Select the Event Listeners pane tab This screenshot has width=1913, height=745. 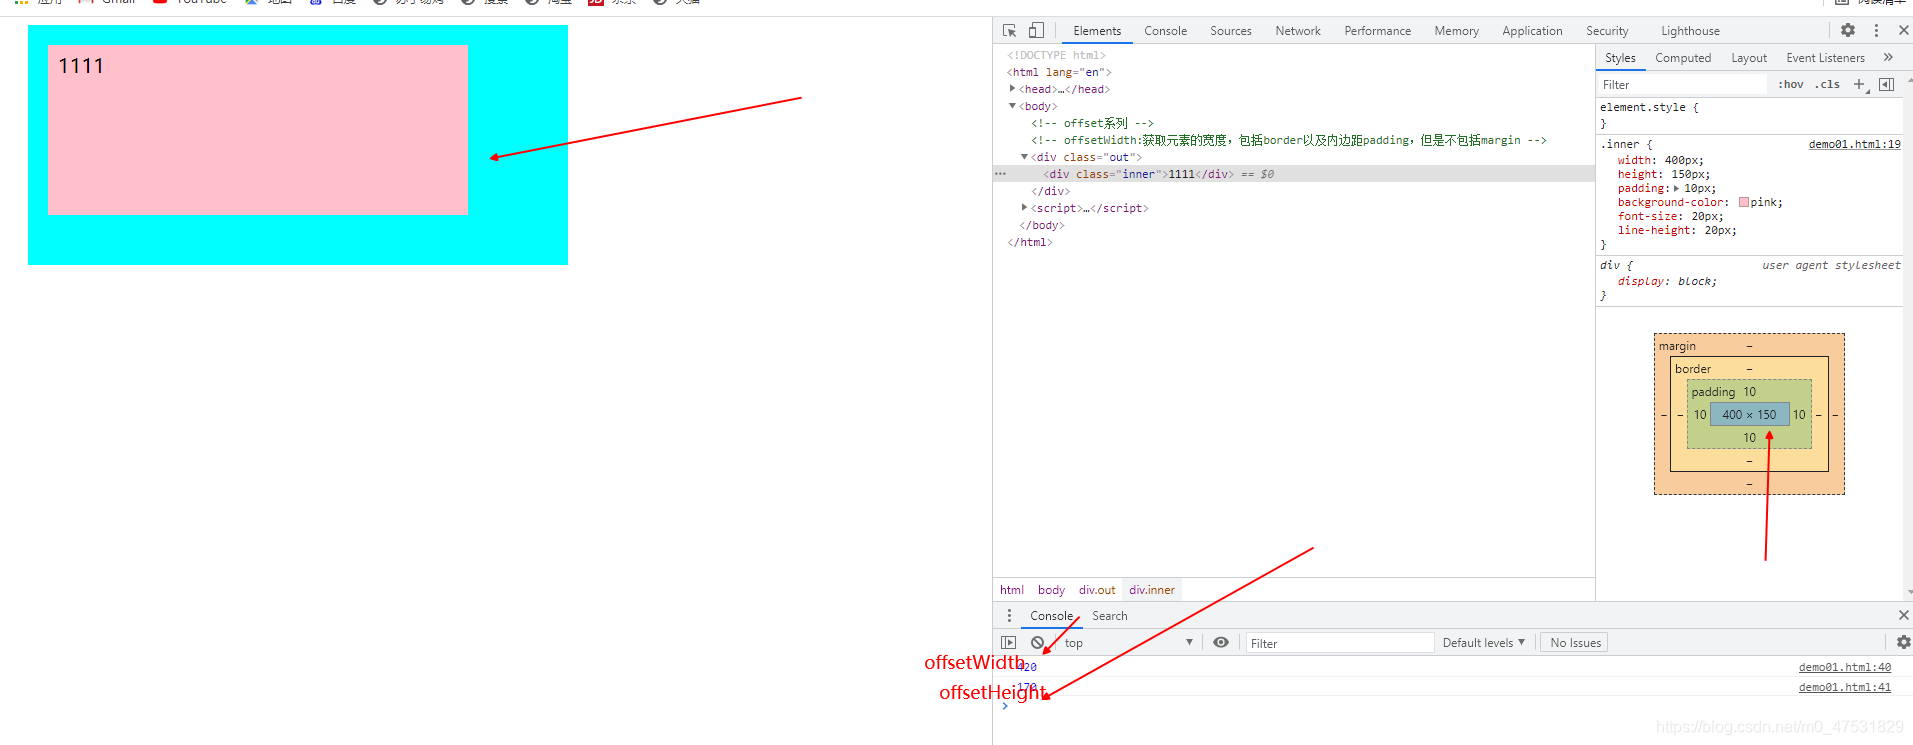pyautogui.click(x=1826, y=58)
